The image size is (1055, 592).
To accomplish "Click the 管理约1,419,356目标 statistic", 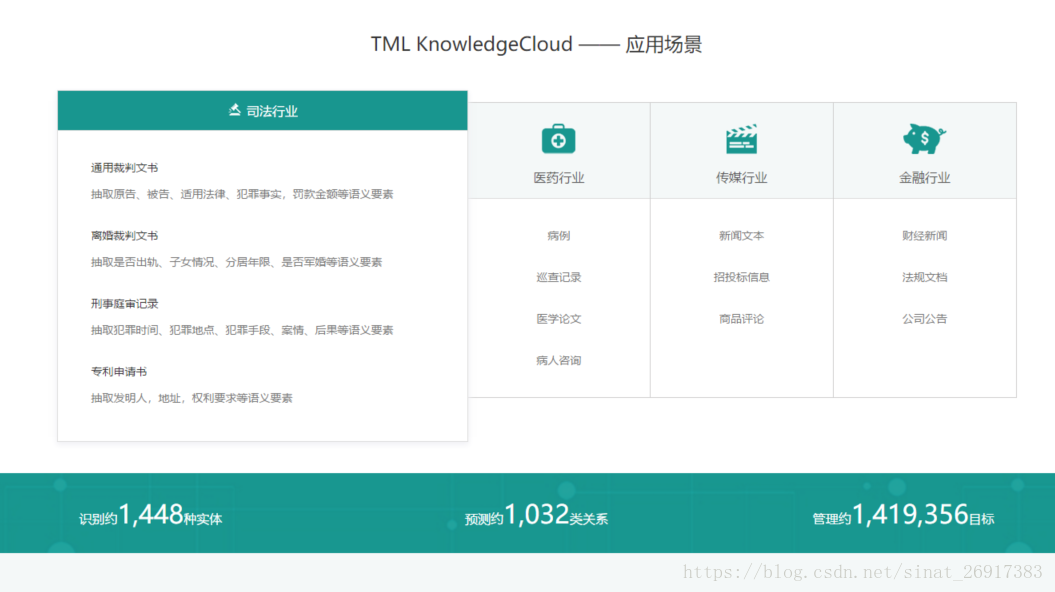I will [x=903, y=515].
